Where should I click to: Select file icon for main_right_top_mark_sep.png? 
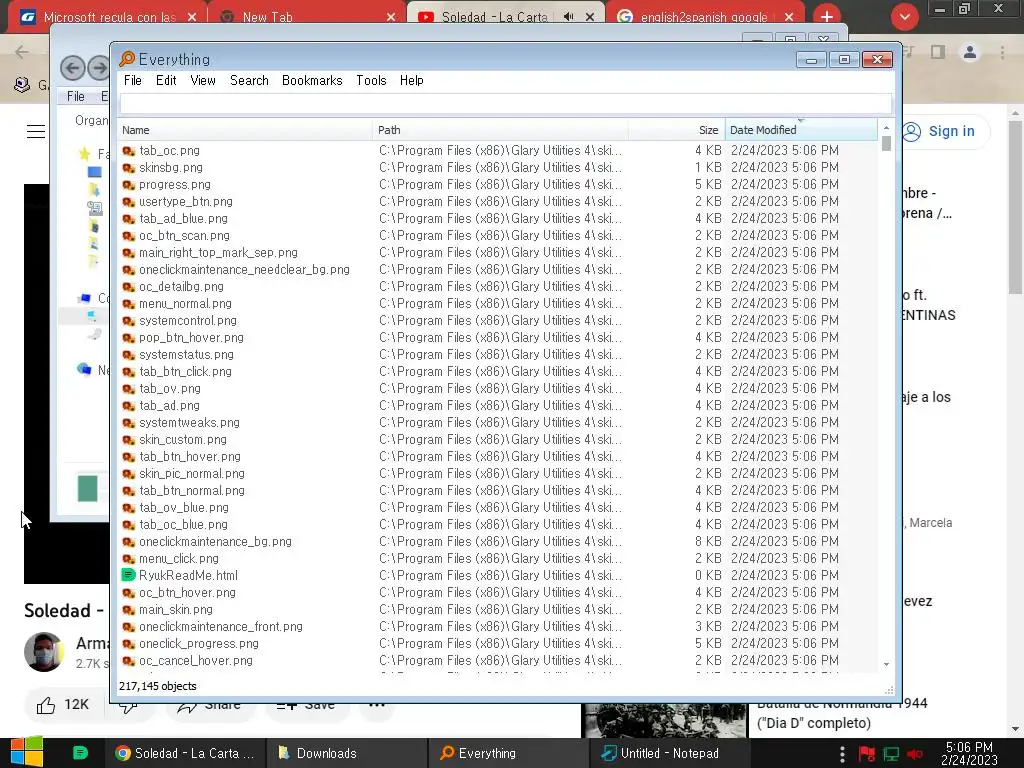129,253
